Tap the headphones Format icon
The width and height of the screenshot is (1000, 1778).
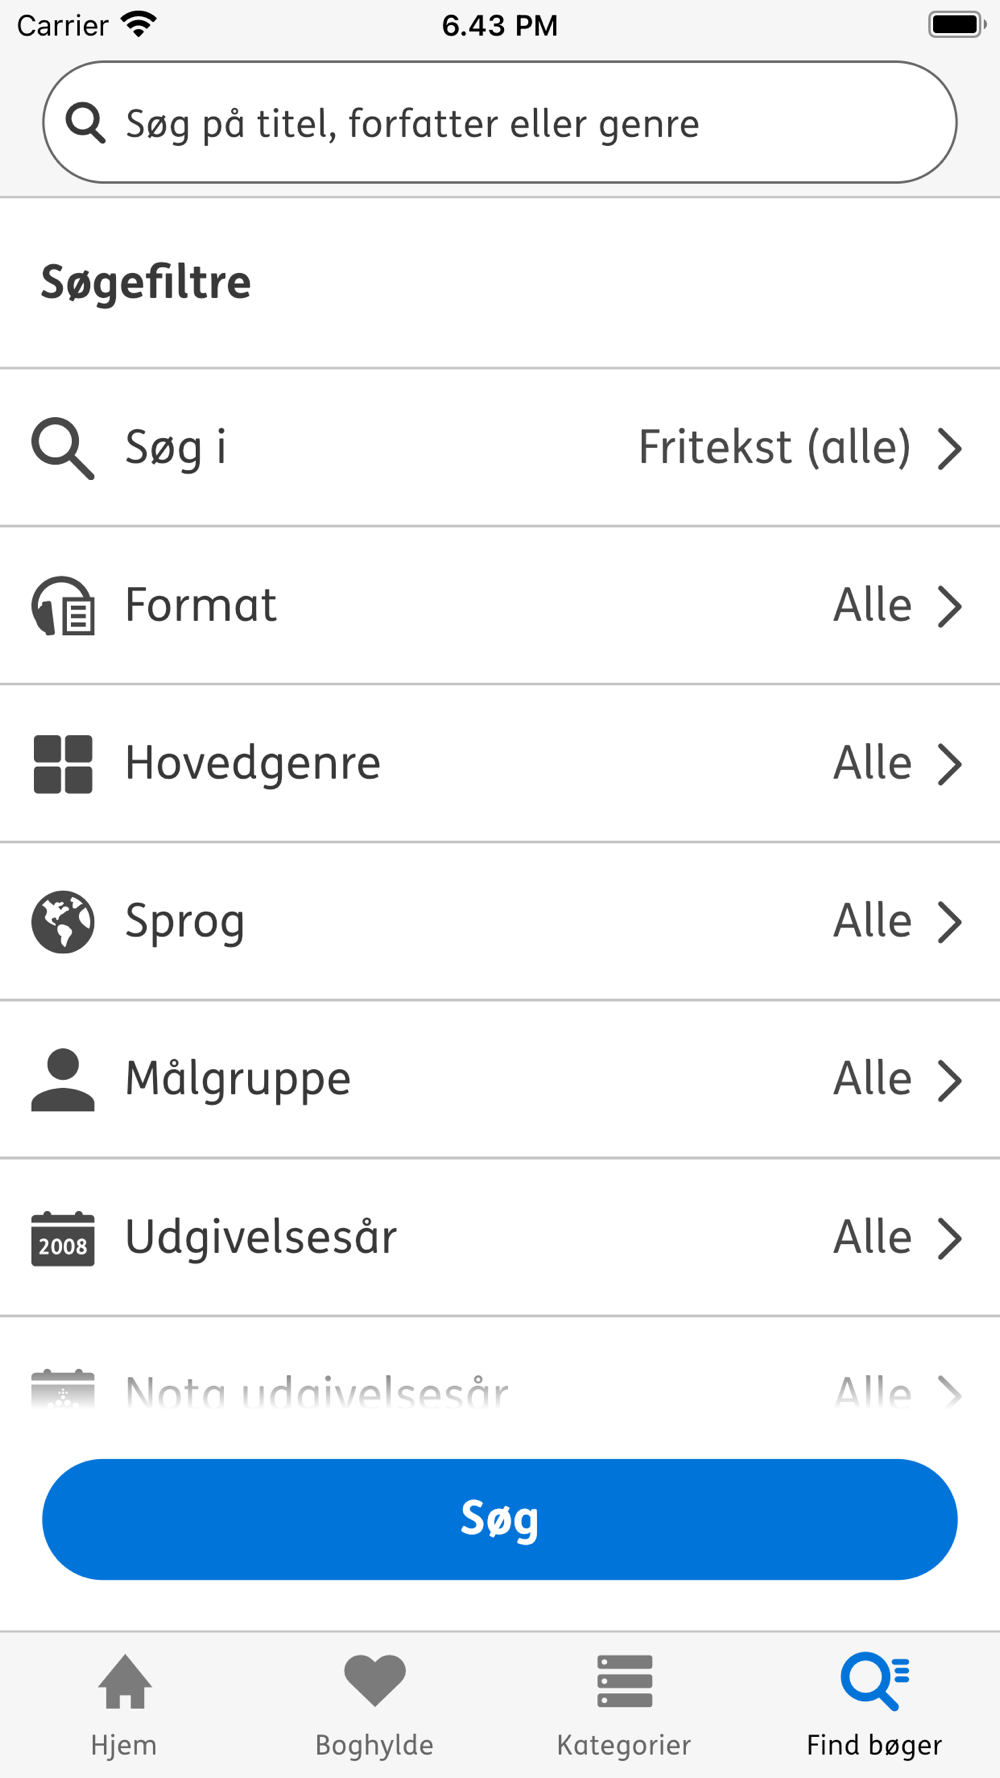[x=63, y=605]
